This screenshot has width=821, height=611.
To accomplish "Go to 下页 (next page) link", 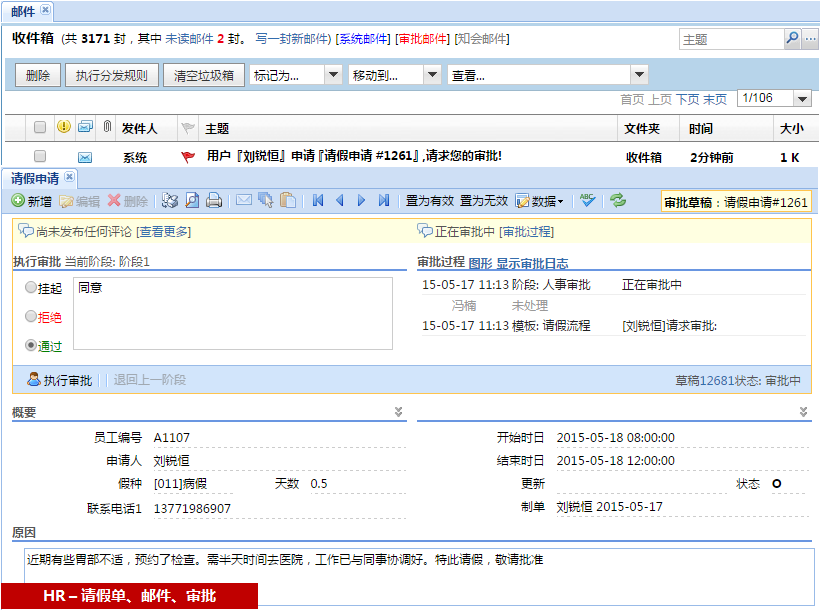I will tap(687, 99).
